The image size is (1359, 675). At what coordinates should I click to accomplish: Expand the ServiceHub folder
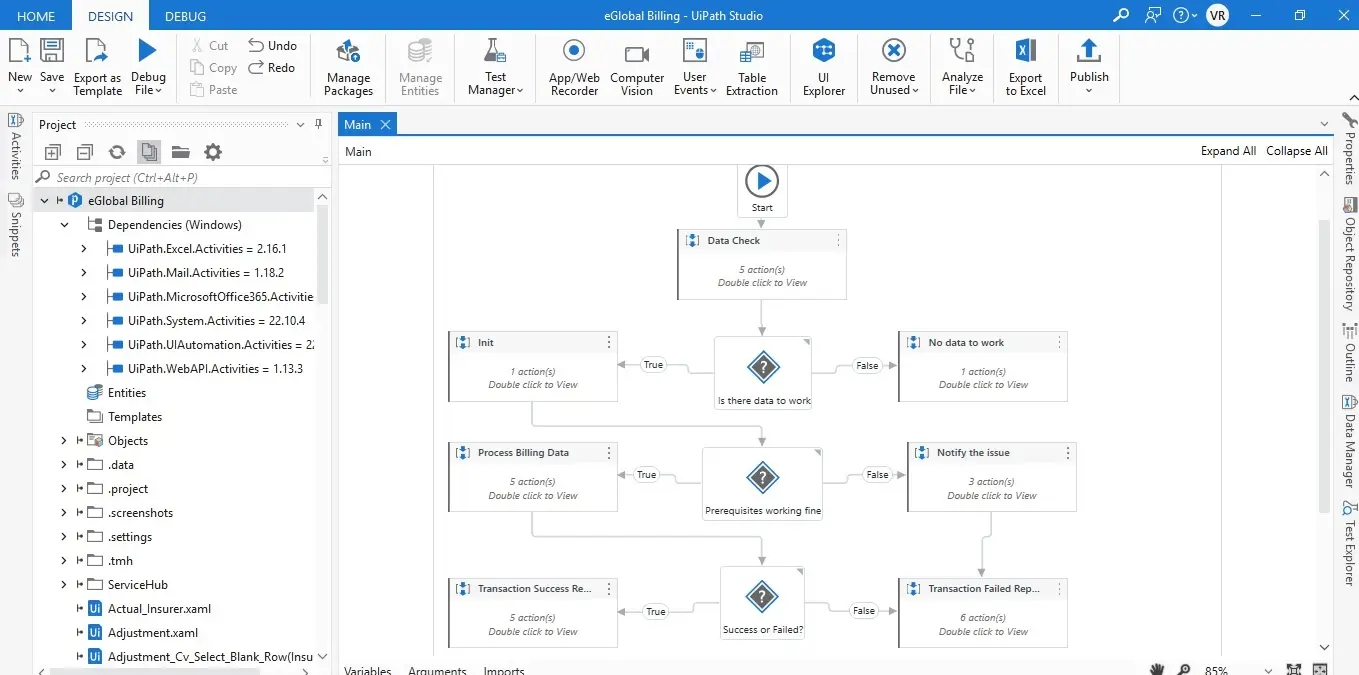[x=65, y=585]
